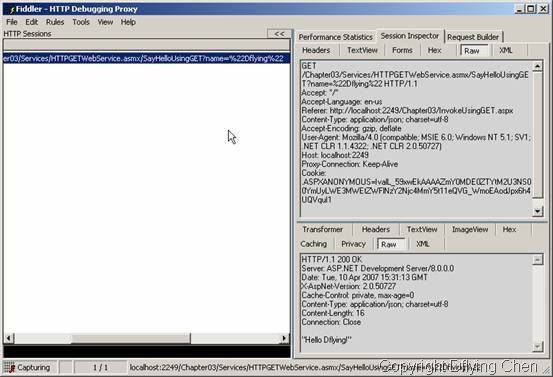Click the Host: localhost:2249 line

point(335,155)
